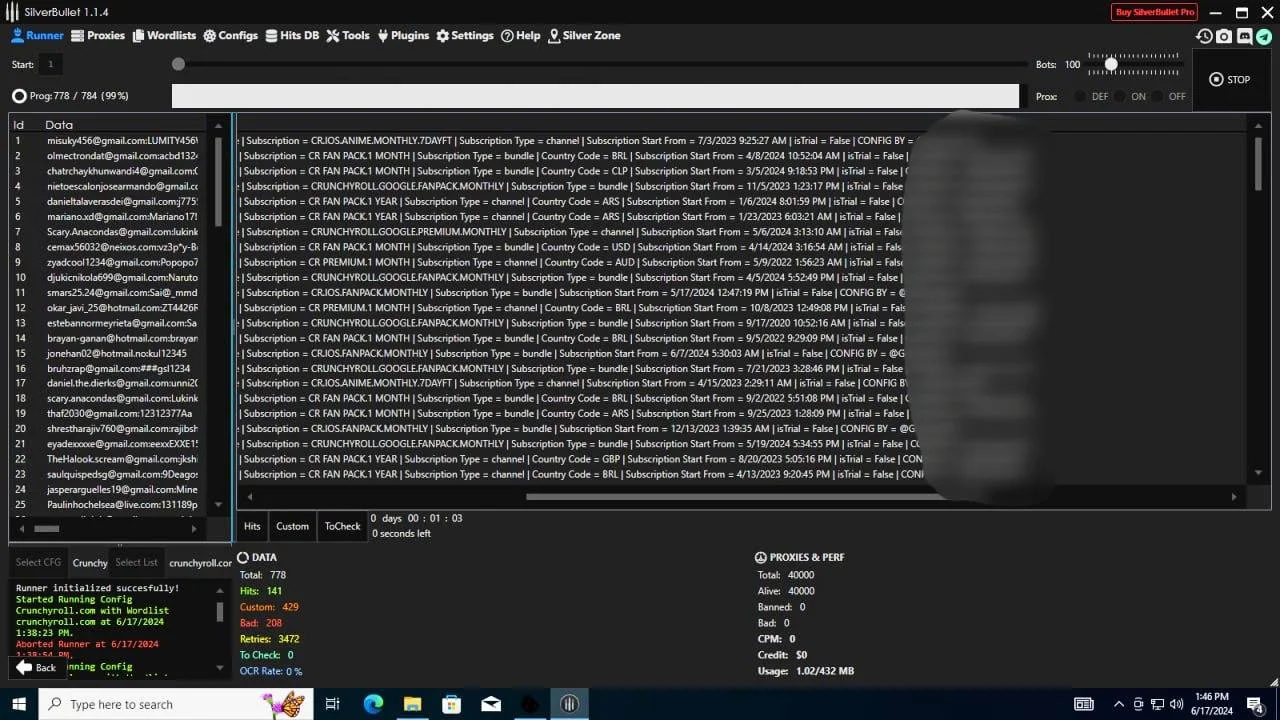
Task: Go to the Configs tab
Action: tap(231, 35)
